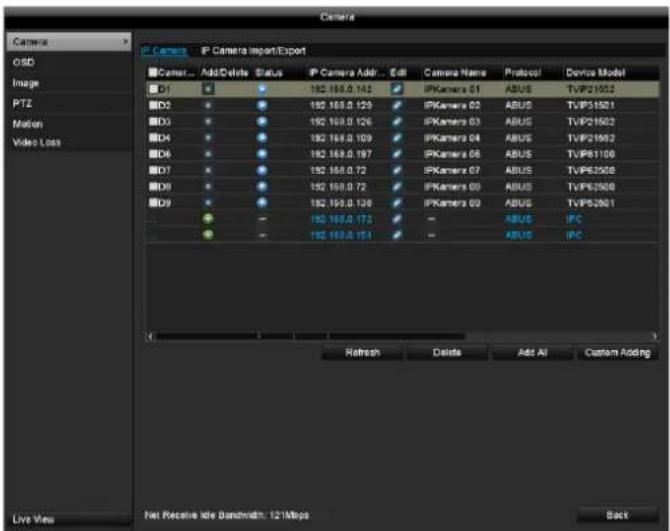Click the status icon in the D4 row
The width and height of the screenshot is (670, 531).
262,138
